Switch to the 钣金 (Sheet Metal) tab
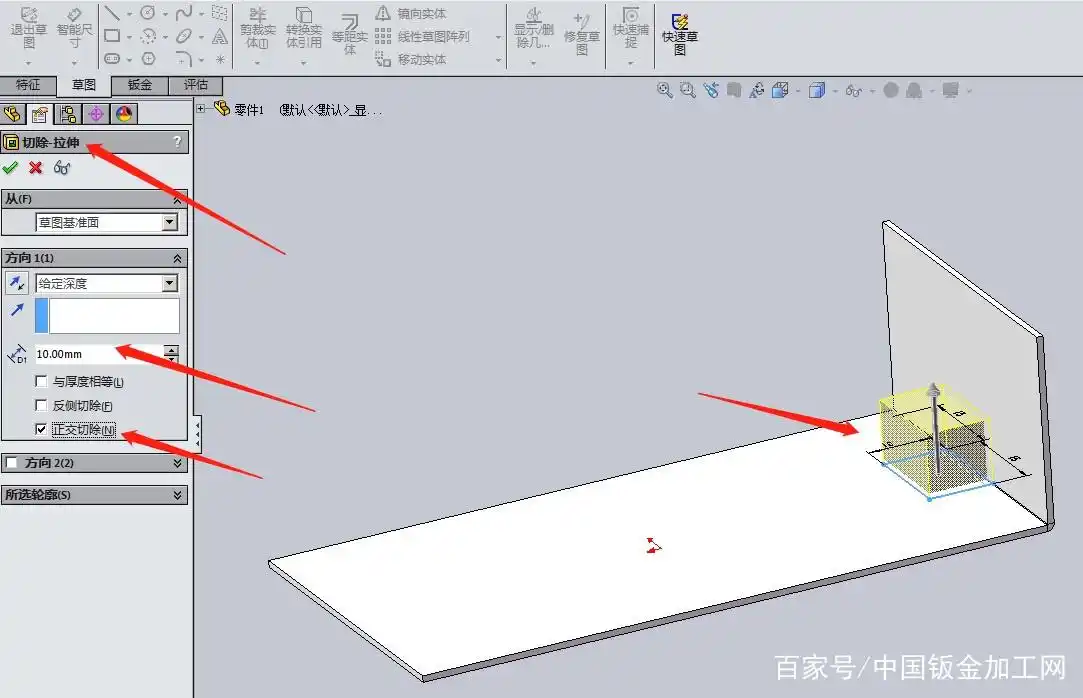Viewport: 1083px width, 698px height. tap(140, 85)
